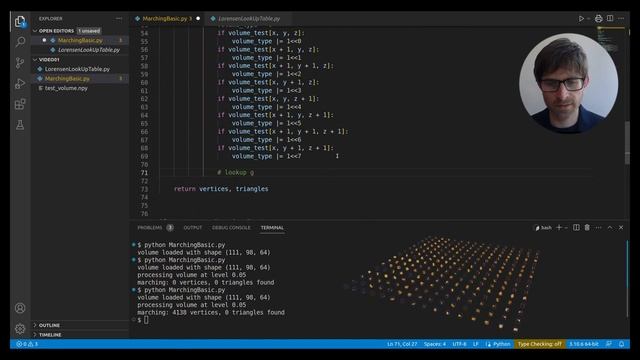Switch to the Terminal tab
The image size is (640, 360).
point(272,228)
